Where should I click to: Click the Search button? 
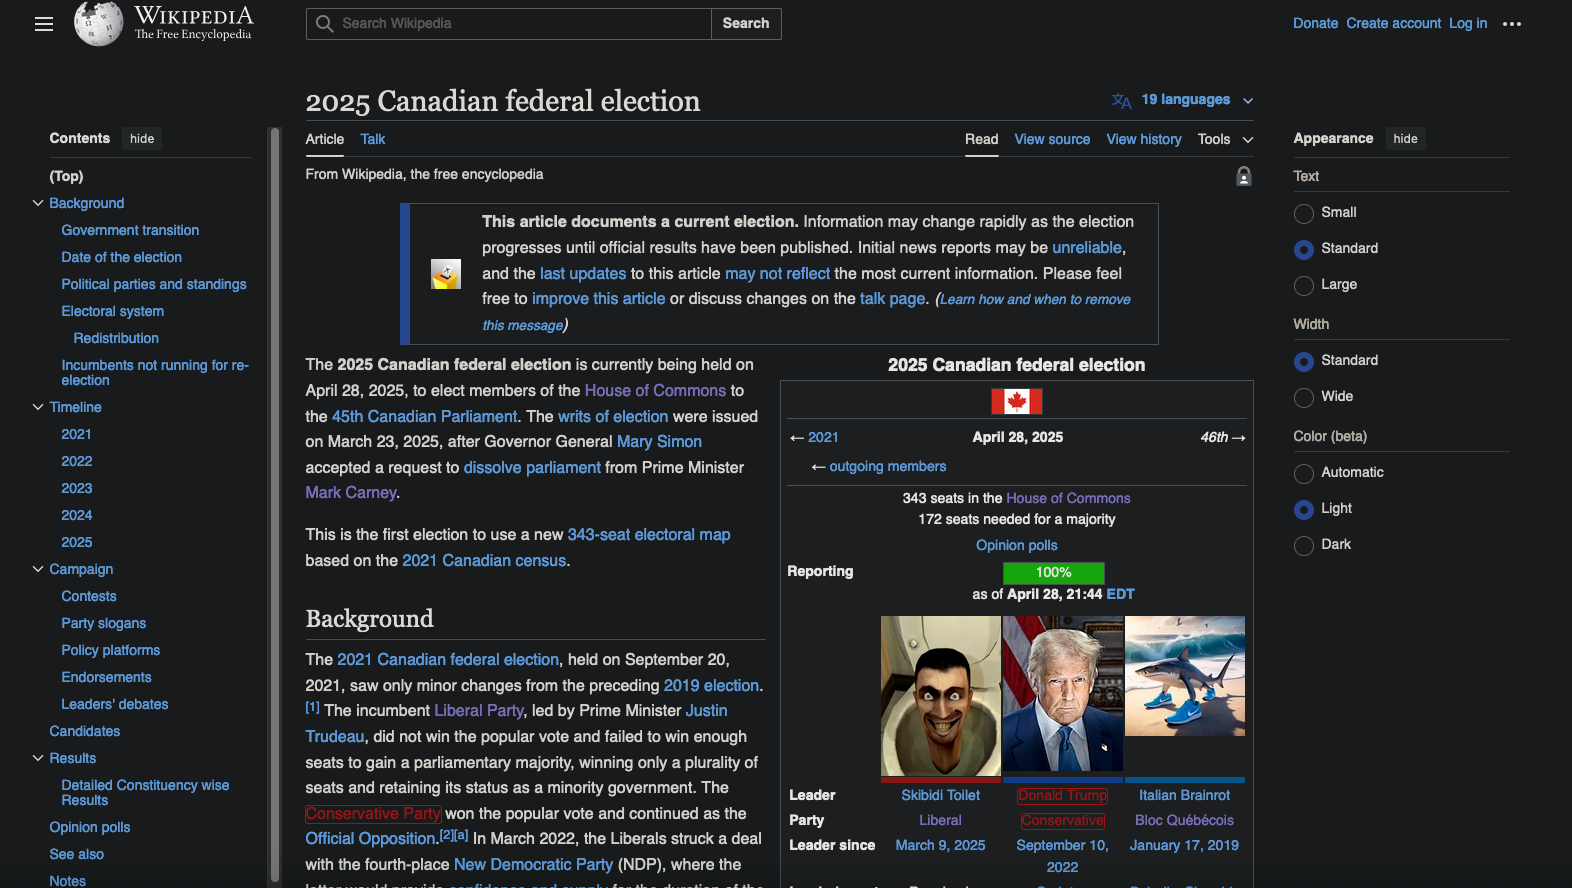[x=746, y=23]
